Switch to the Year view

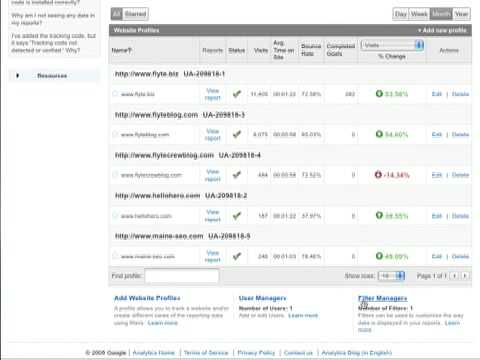(462, 14)
